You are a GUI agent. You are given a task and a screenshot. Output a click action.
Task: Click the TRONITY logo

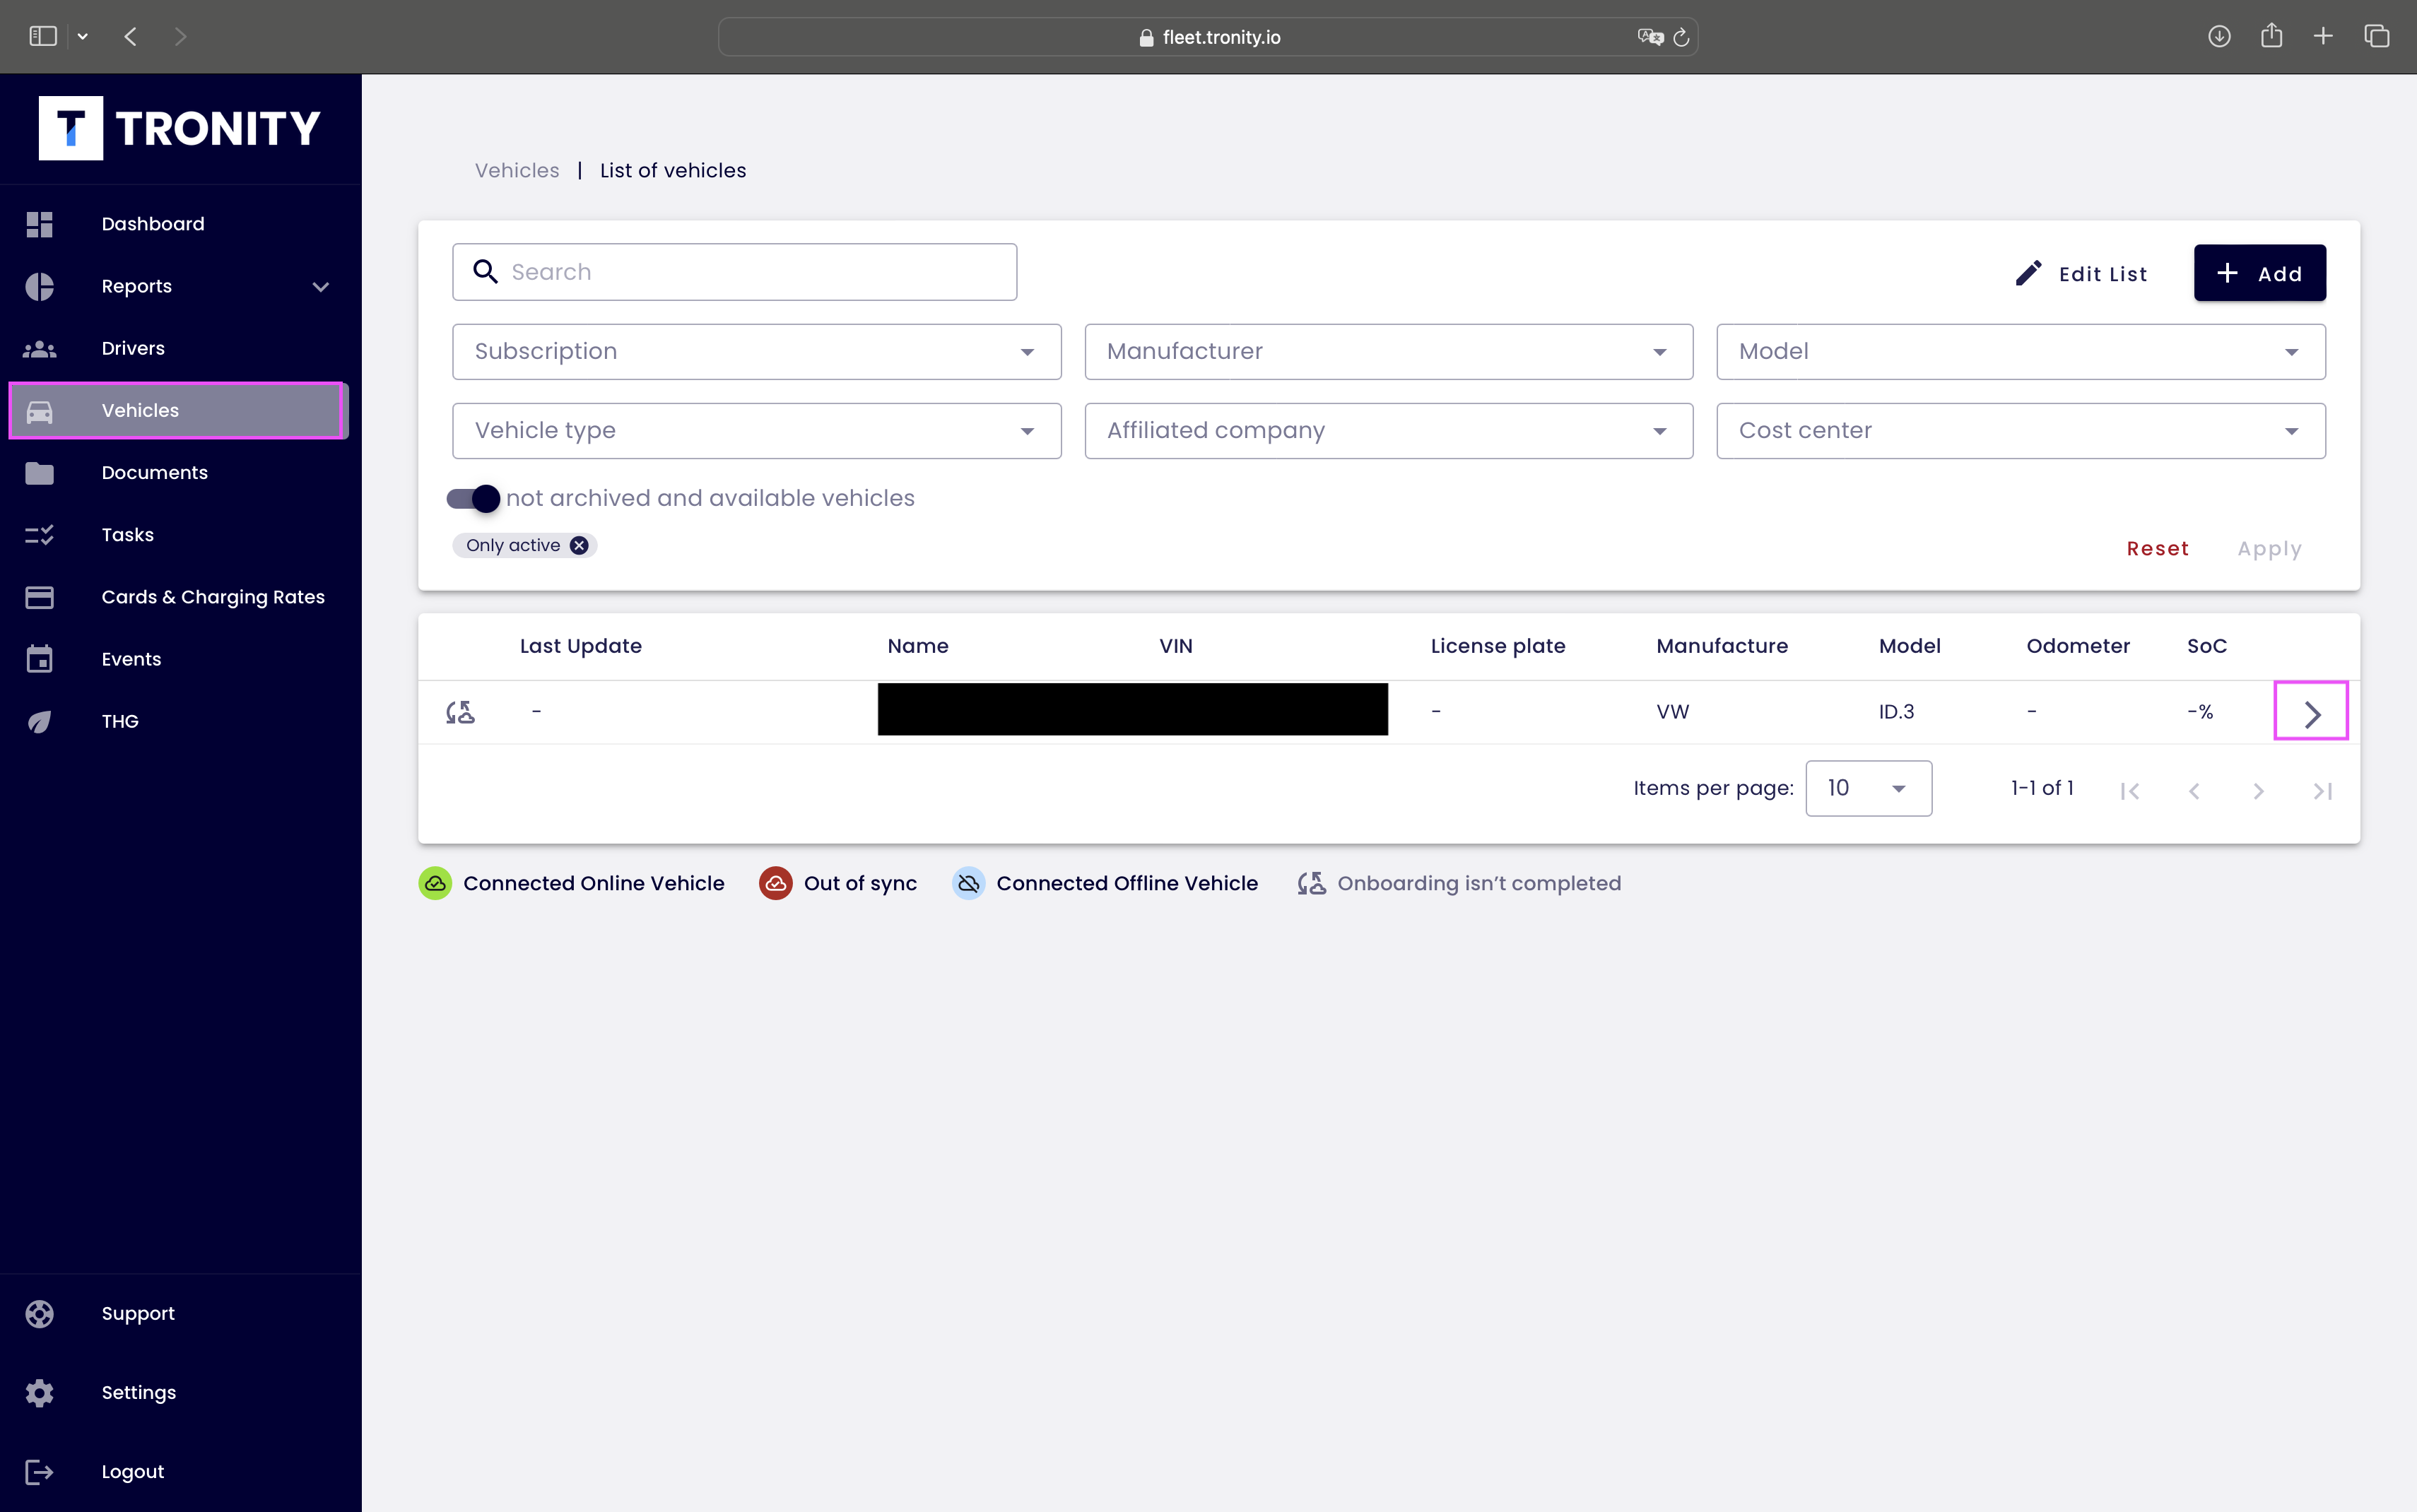click(x=180, y=128)
